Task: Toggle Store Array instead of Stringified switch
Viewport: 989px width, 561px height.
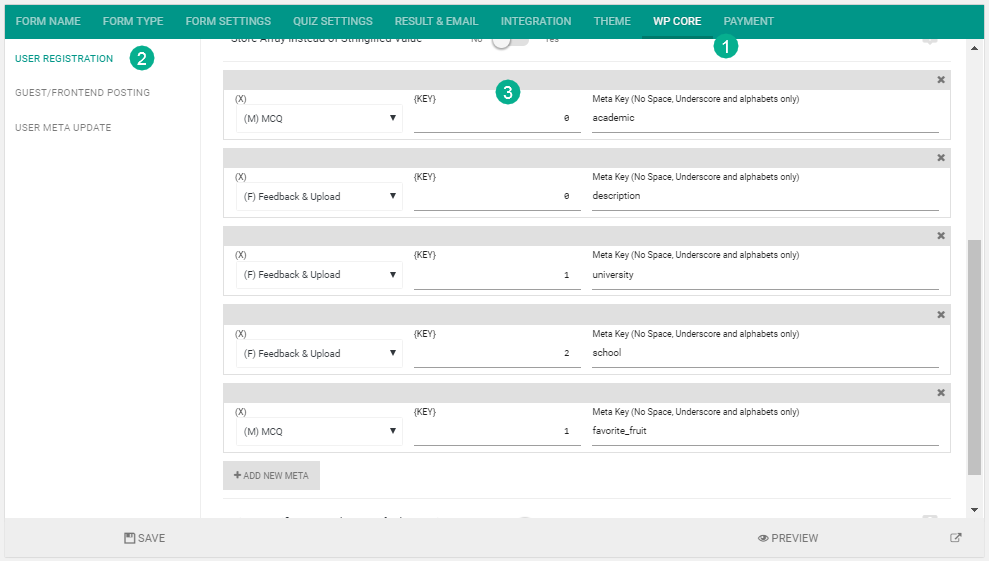Action: [510, 41]
